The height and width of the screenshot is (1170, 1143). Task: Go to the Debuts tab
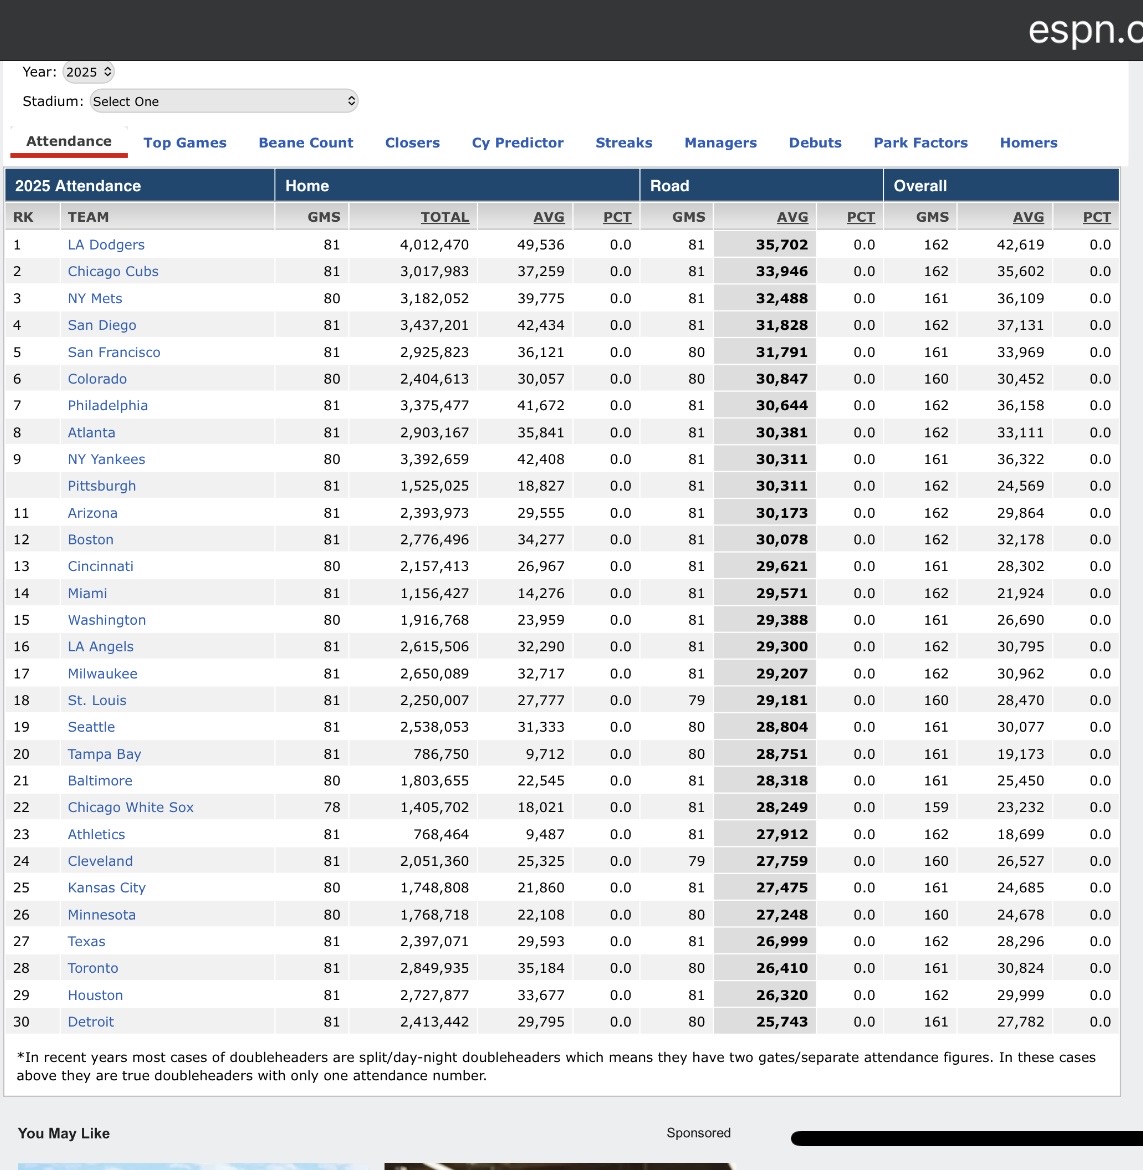pyautogui.click(x=815, y=143)
